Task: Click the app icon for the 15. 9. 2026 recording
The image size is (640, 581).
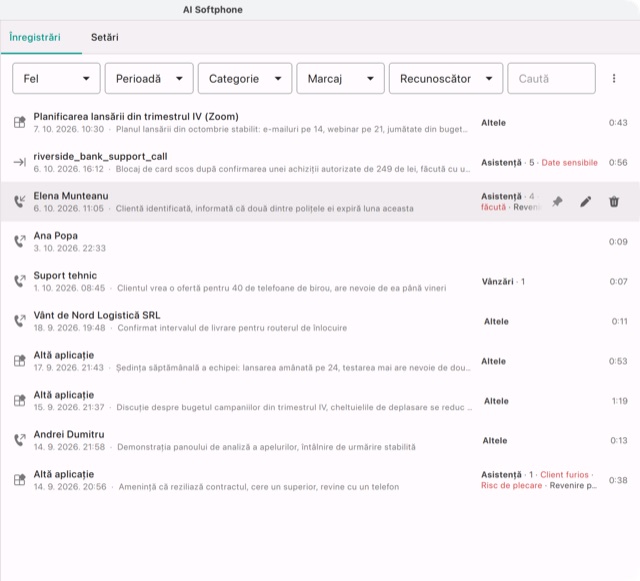Action: coord(20,401)
